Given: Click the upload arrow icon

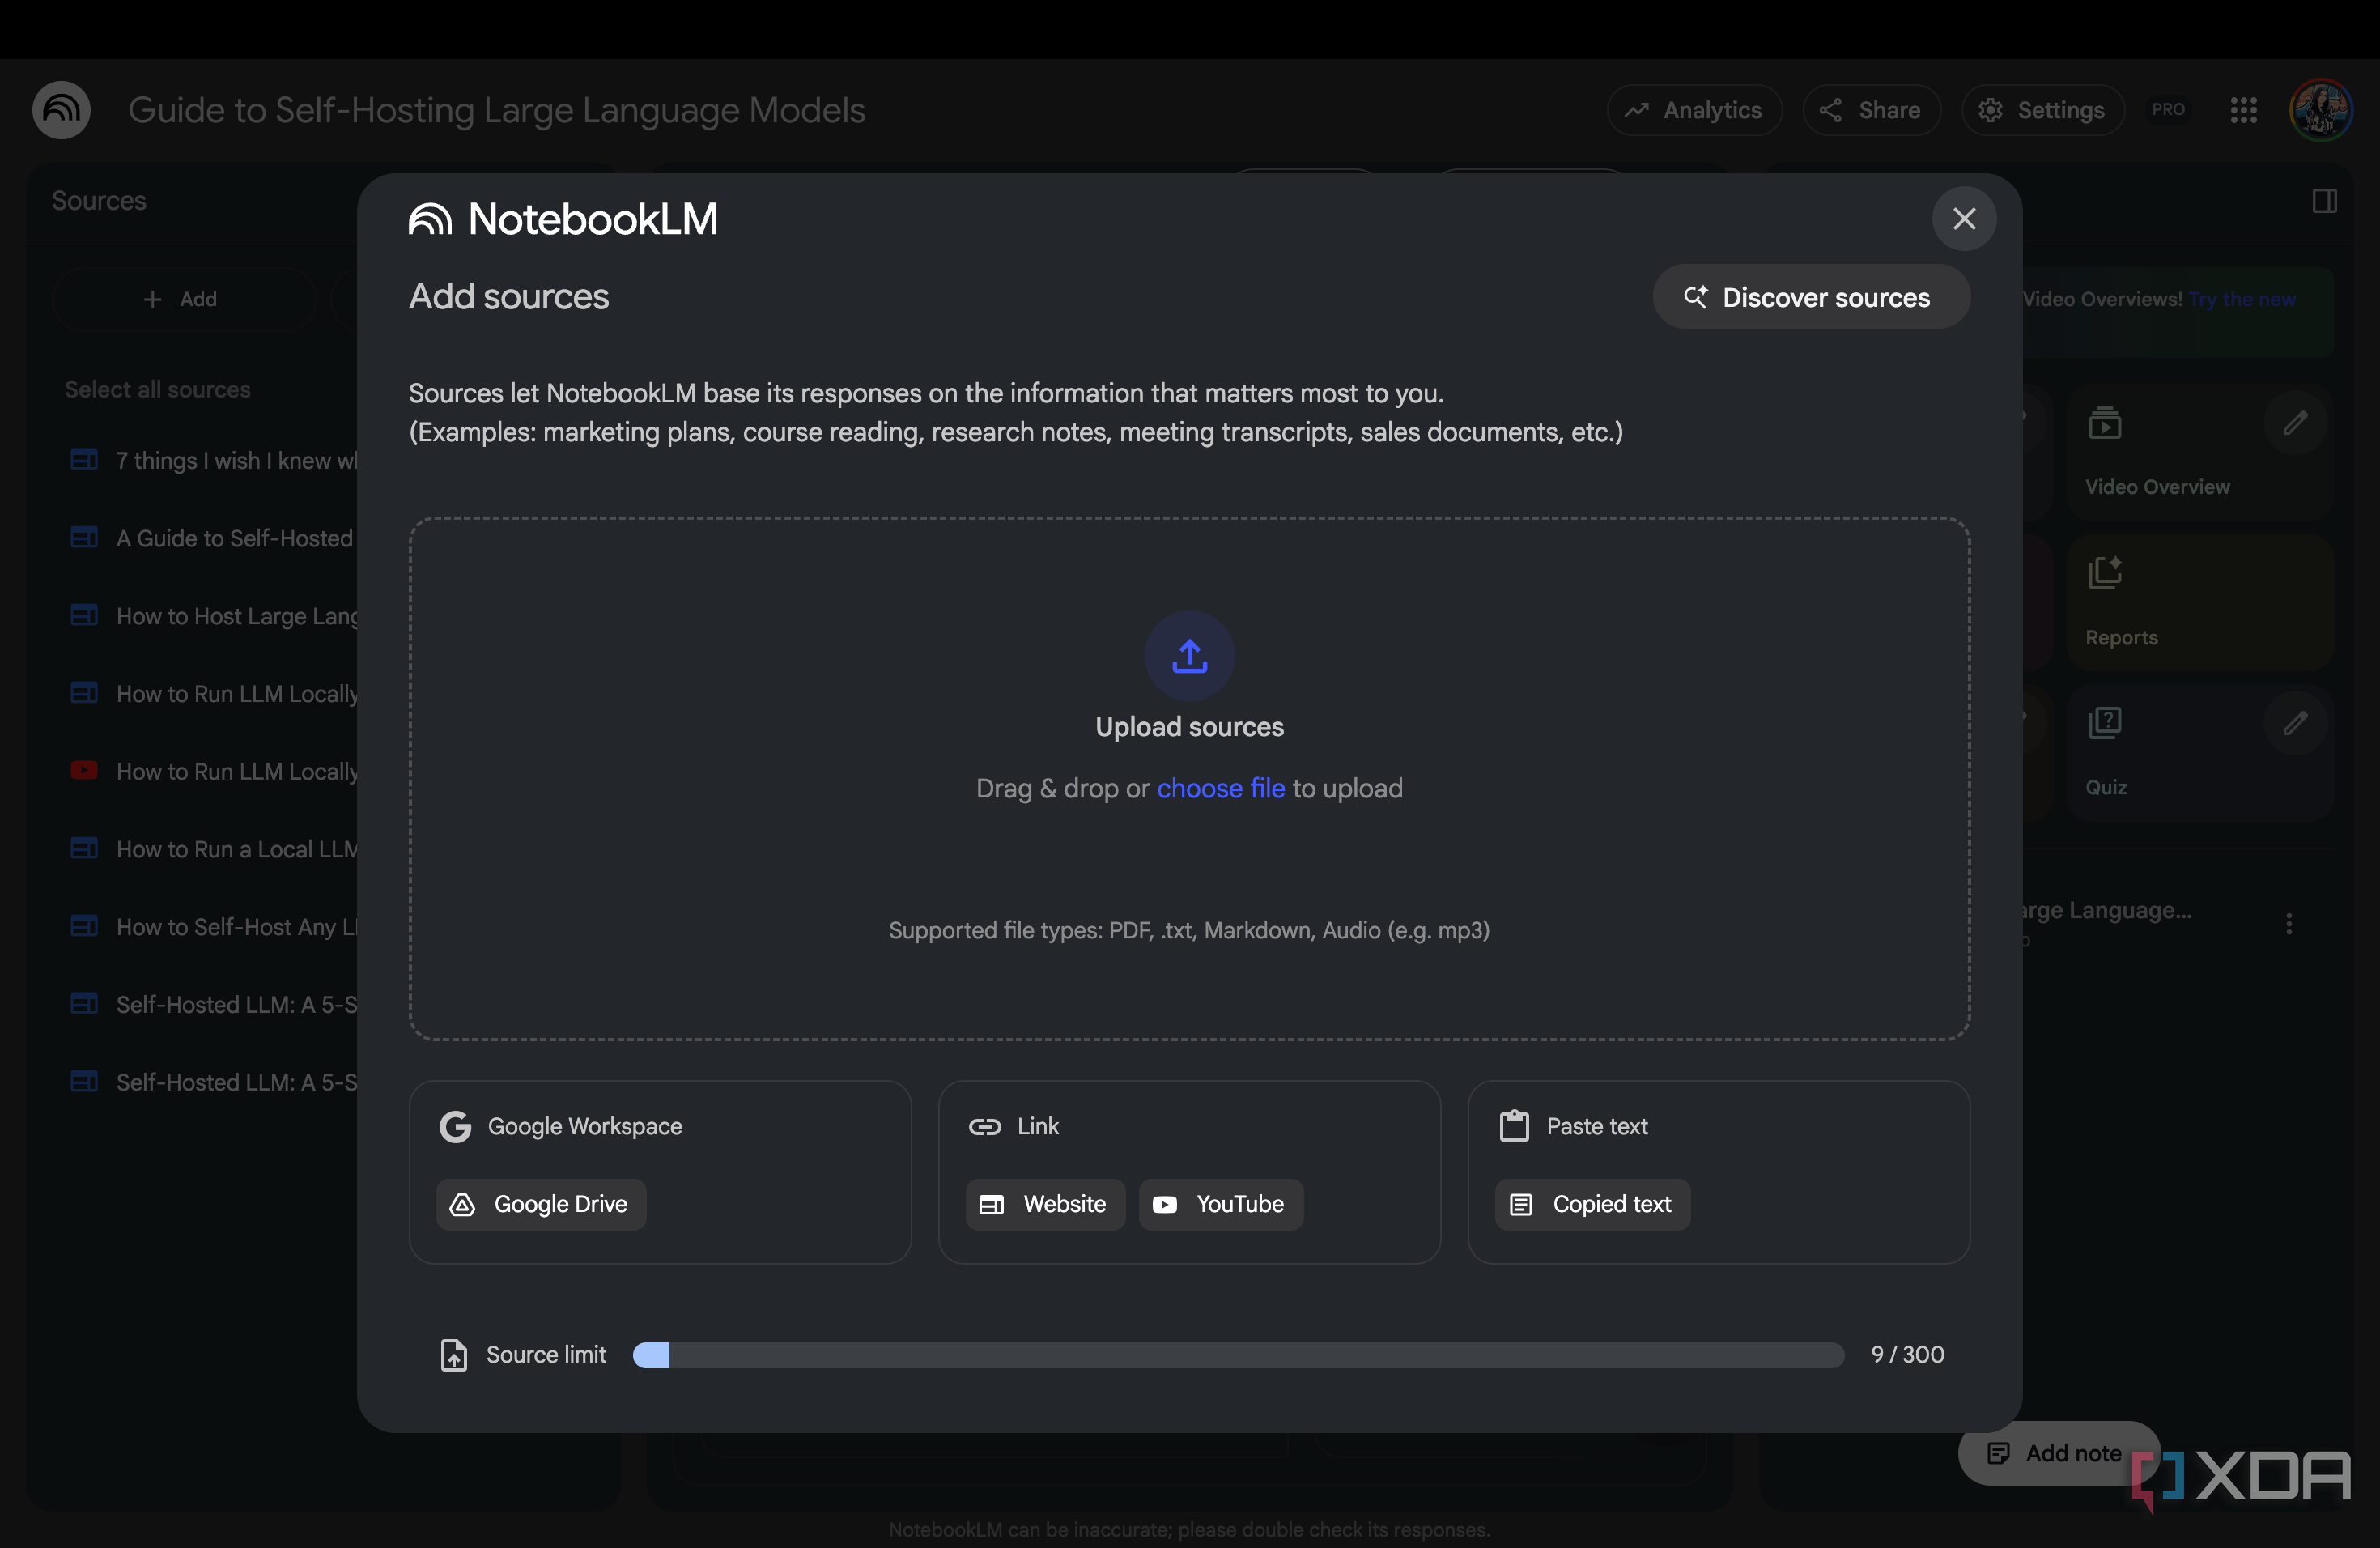Looking at the screenshot, I should pyautogui.click(x=1189, y=656).
